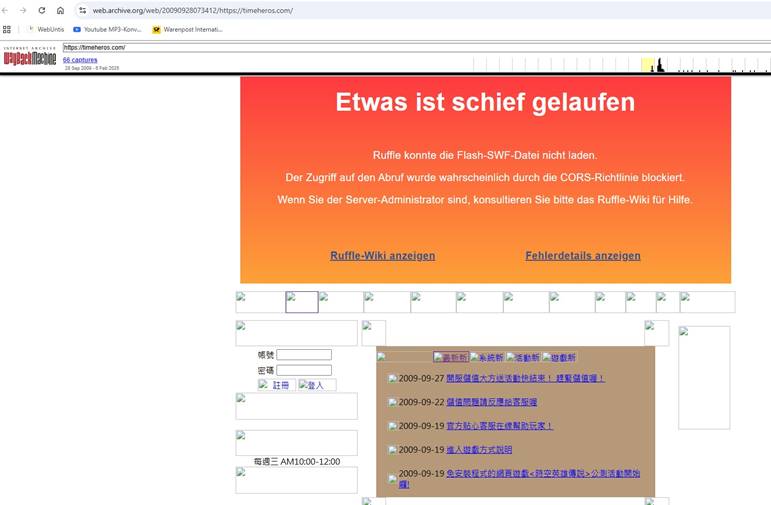The height and width of the screenshot is (505, 771).
Task: Go to the browser home page icon
Action: point(60,10)
